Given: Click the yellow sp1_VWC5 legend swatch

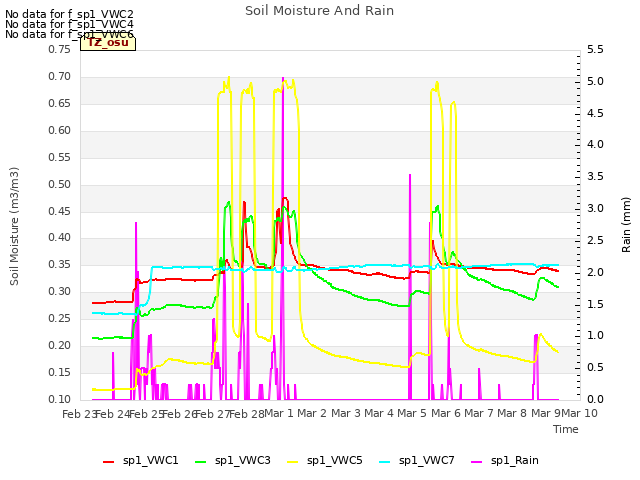Looking at the screenshot, I should click(292, 462).
